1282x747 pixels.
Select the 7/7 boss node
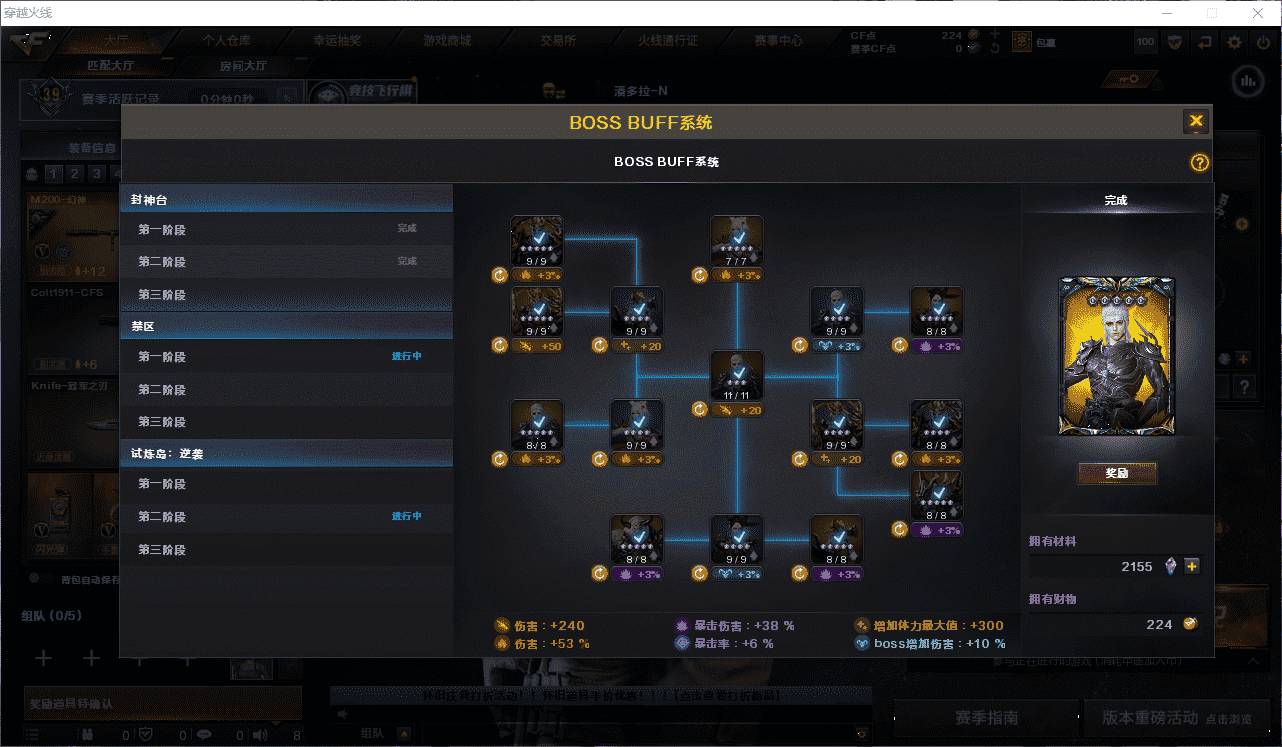[x=737, y=240]
